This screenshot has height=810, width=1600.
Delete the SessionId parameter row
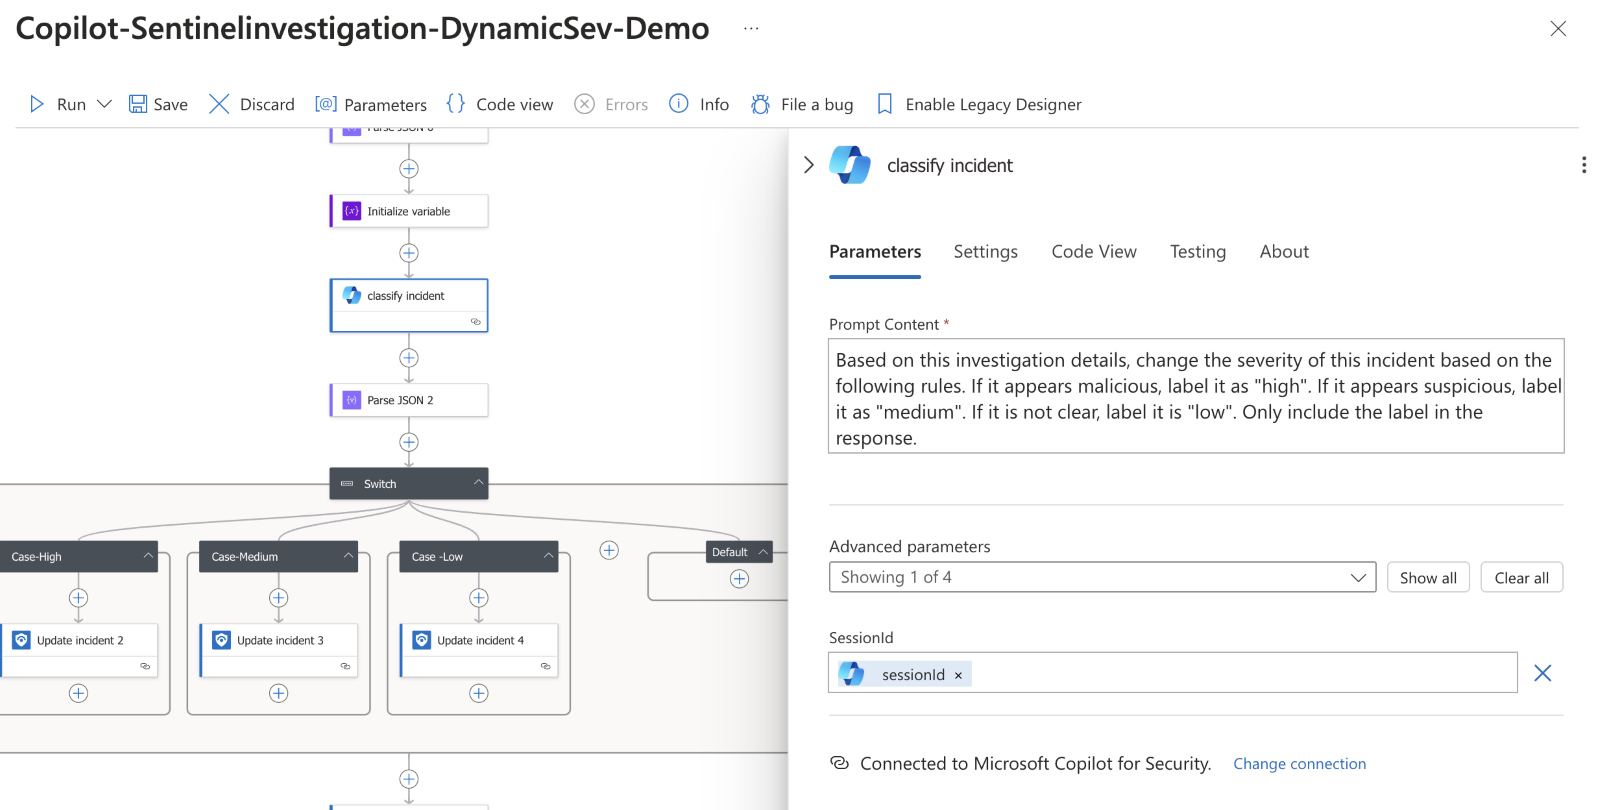[1542, 673]
